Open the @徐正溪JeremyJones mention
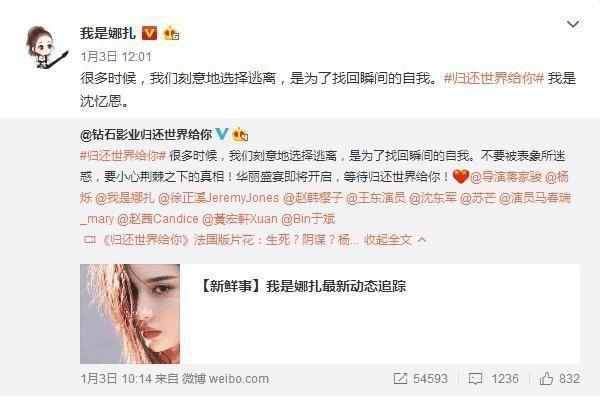This screenshot has width=600, height=400. 218,198
